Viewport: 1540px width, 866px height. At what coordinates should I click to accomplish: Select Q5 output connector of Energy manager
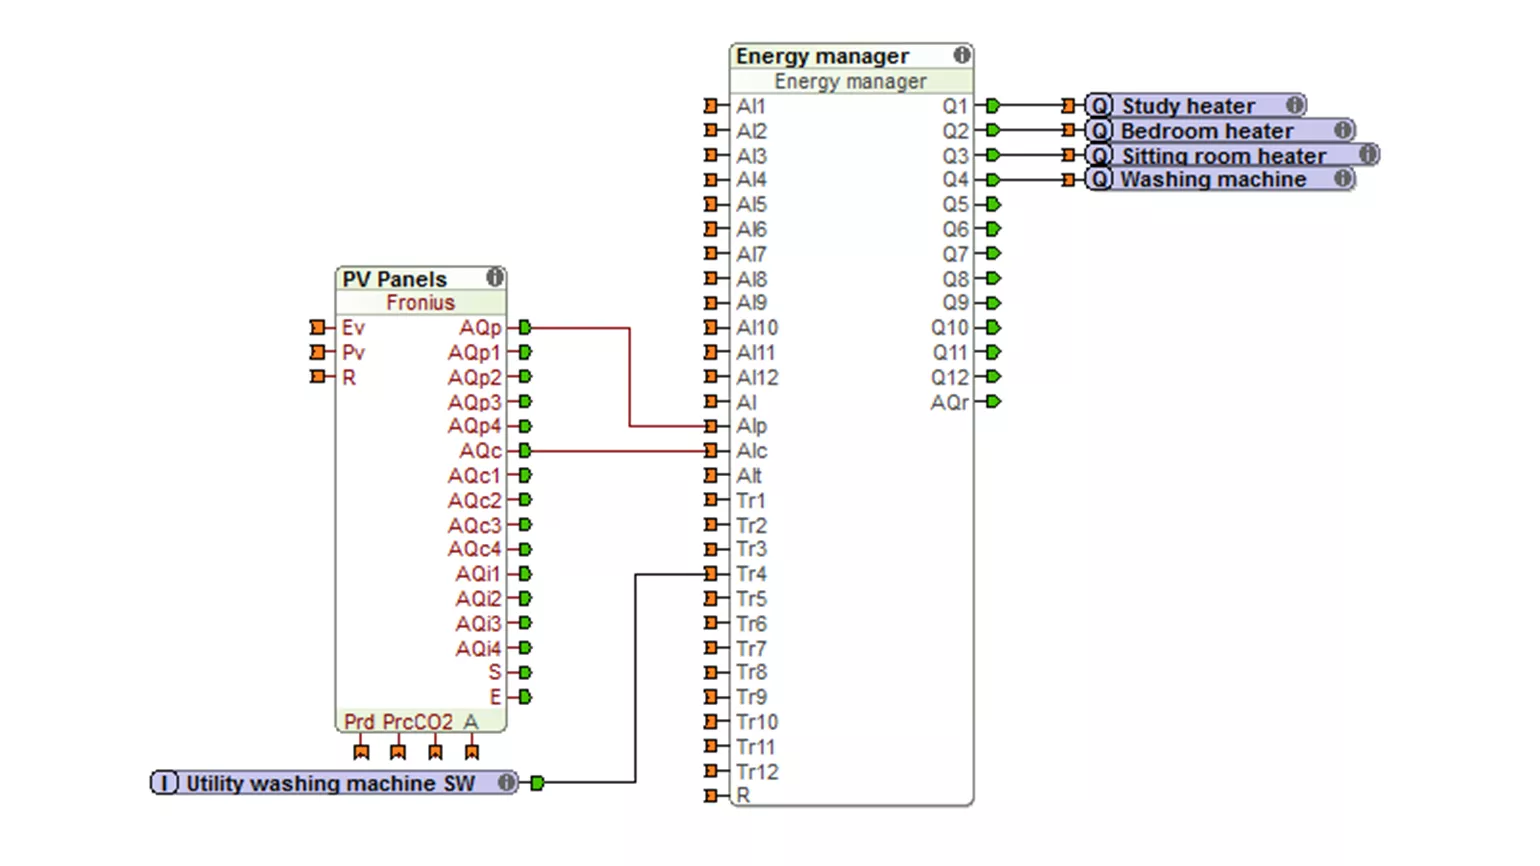tap(993, 204)
